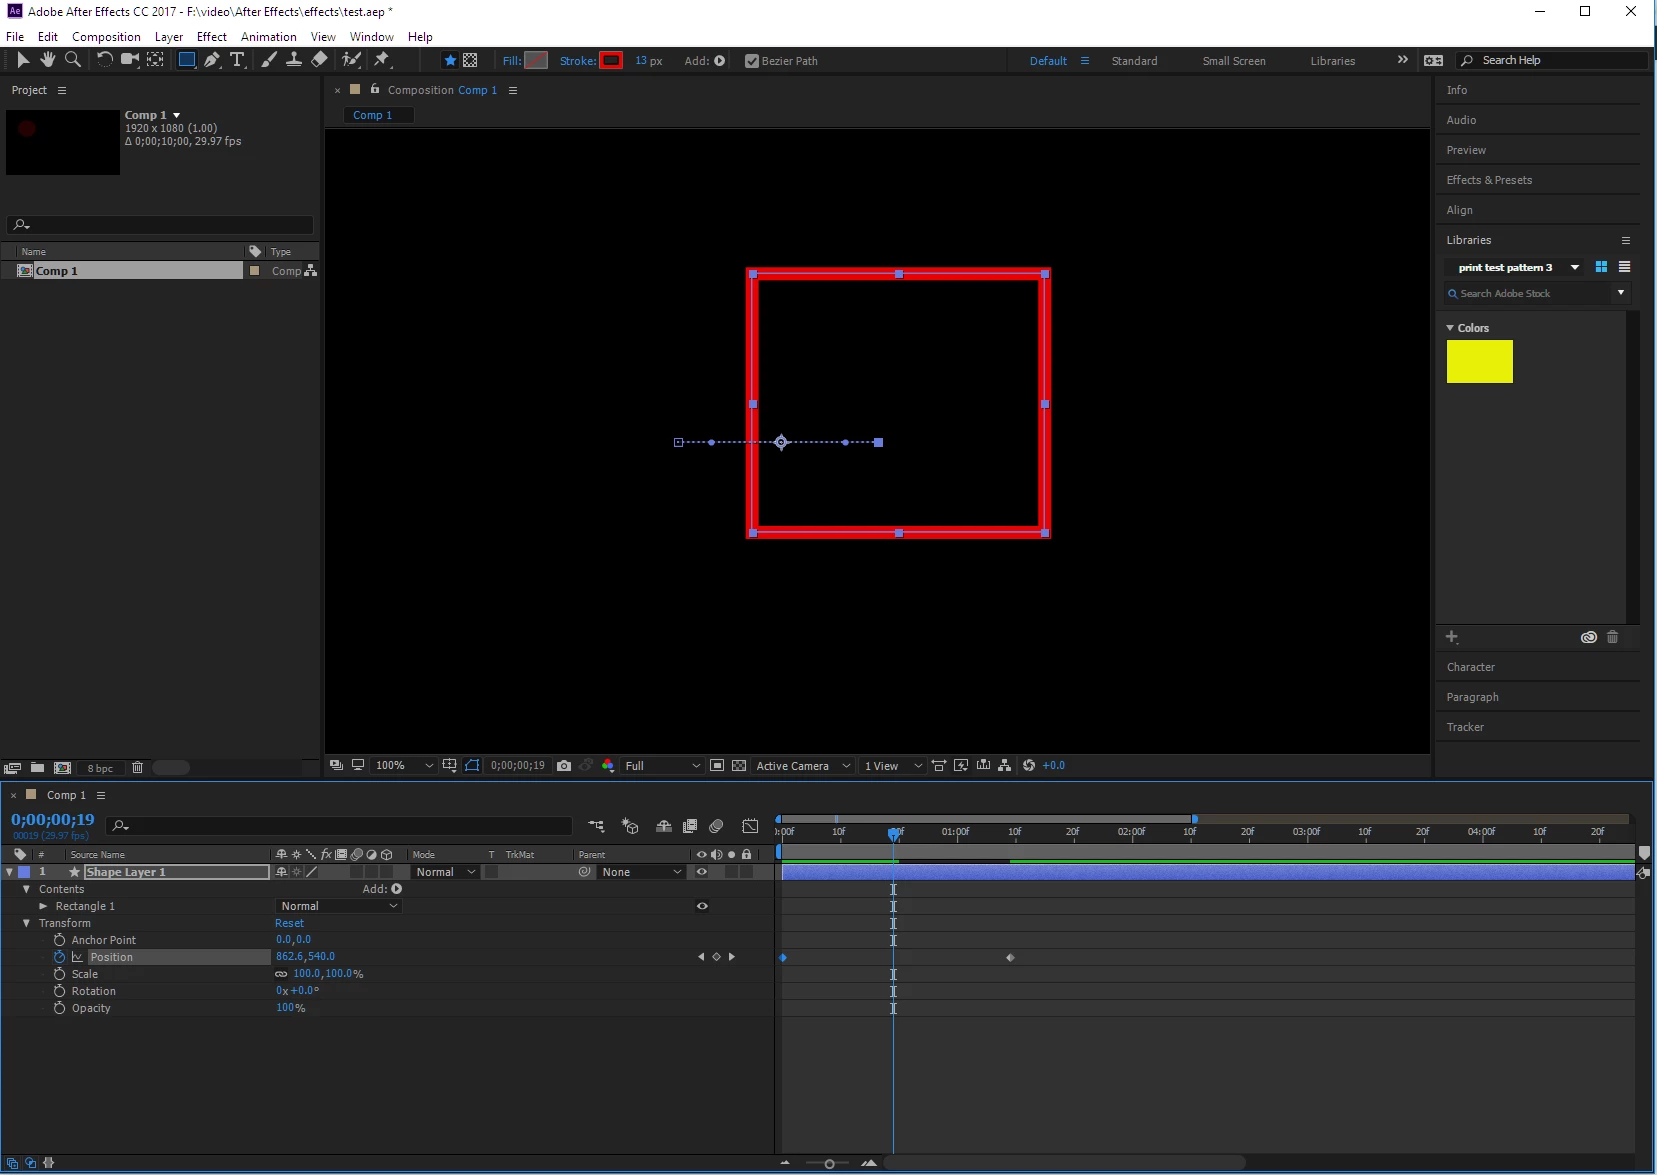The image size is (1657, 1175).
Task: Click Reset link for Transform
Action: click(289, 923)
